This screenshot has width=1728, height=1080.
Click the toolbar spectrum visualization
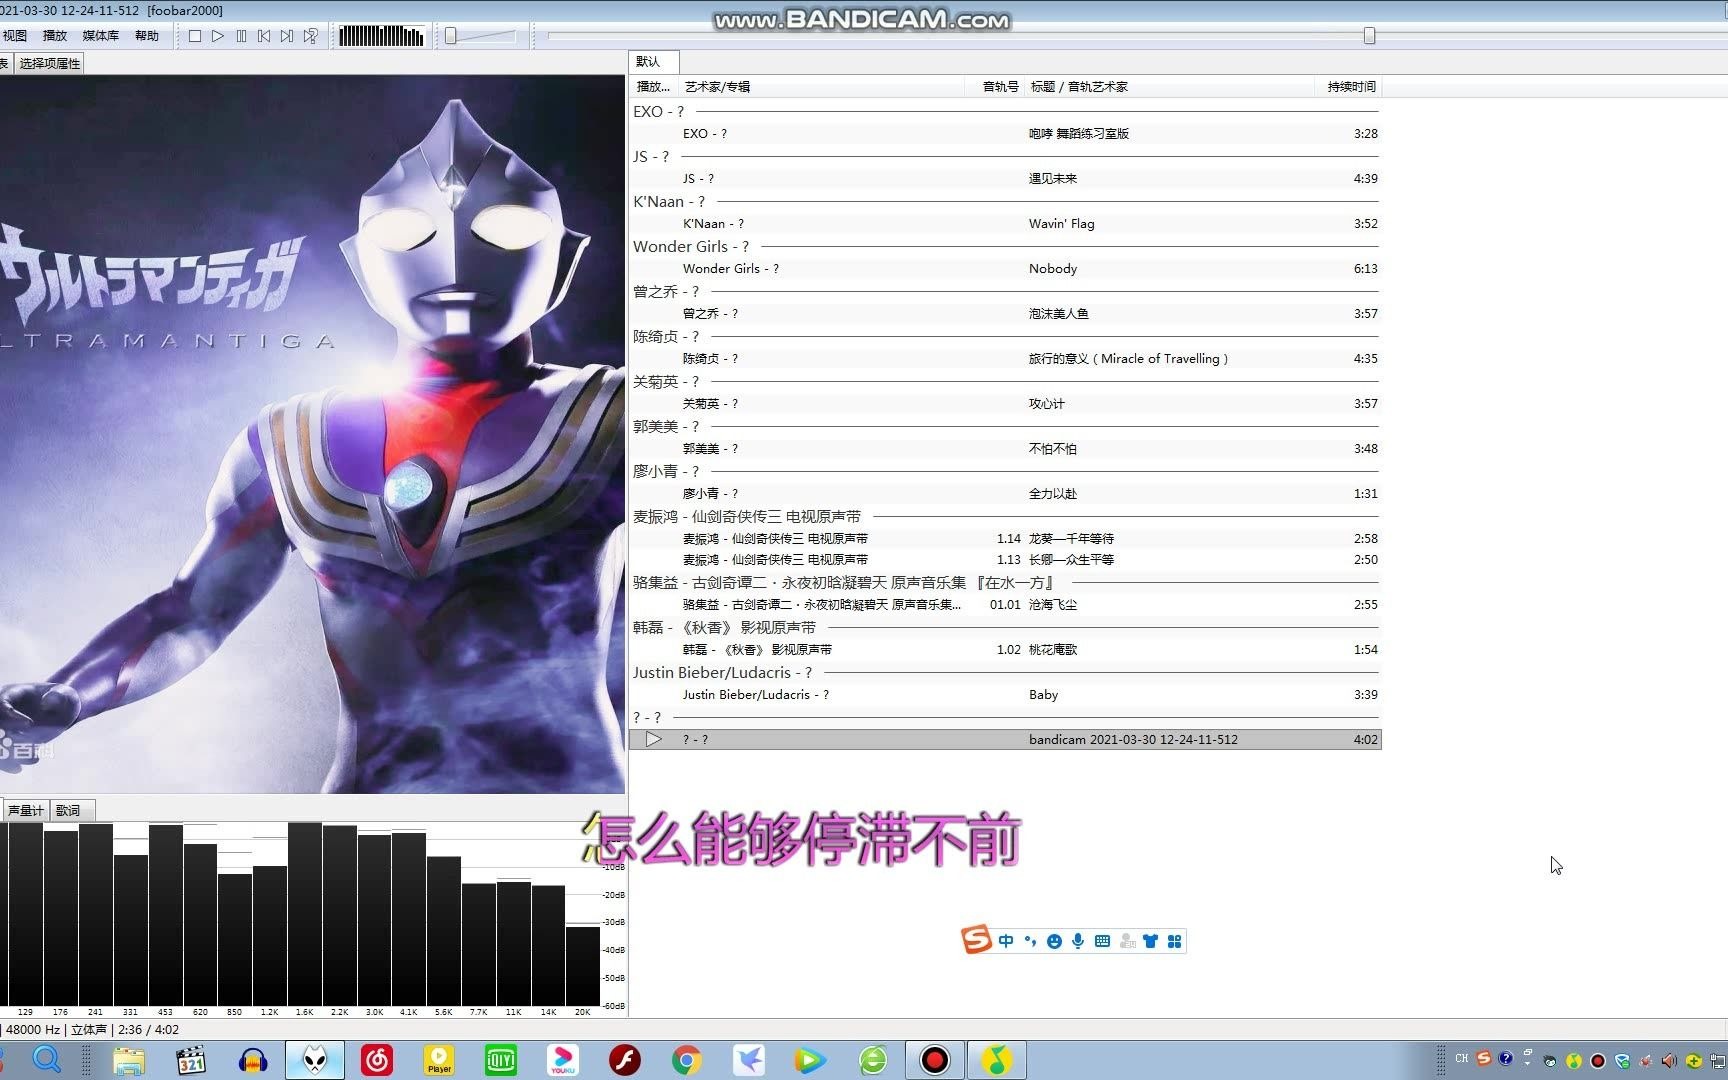[381, 36]
